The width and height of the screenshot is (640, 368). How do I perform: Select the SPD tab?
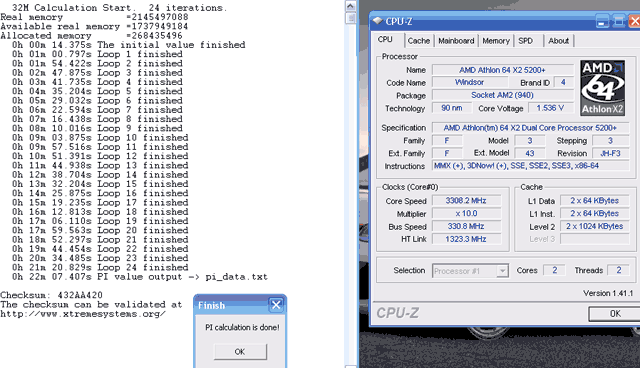526,41
